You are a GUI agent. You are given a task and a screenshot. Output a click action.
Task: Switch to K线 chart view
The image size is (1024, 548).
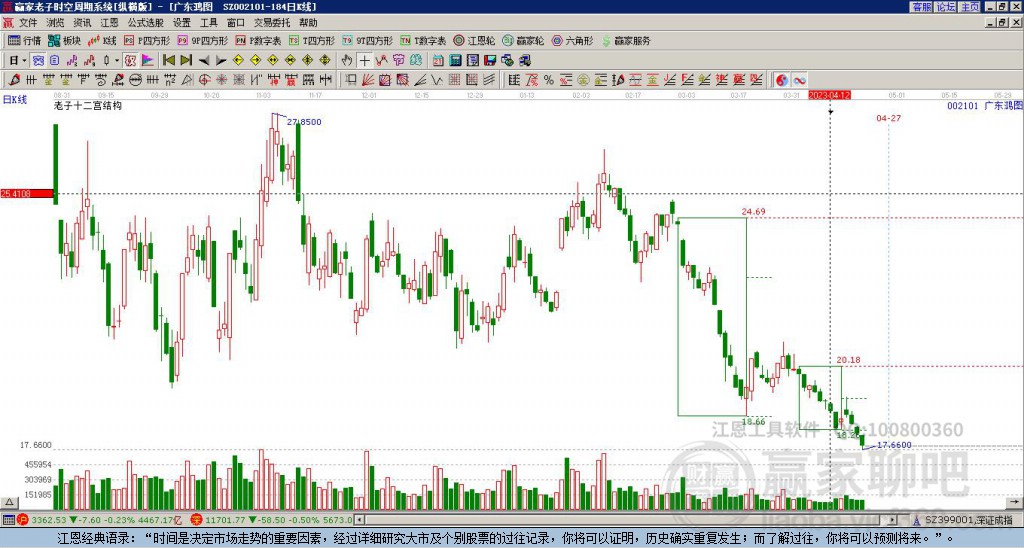103,40
